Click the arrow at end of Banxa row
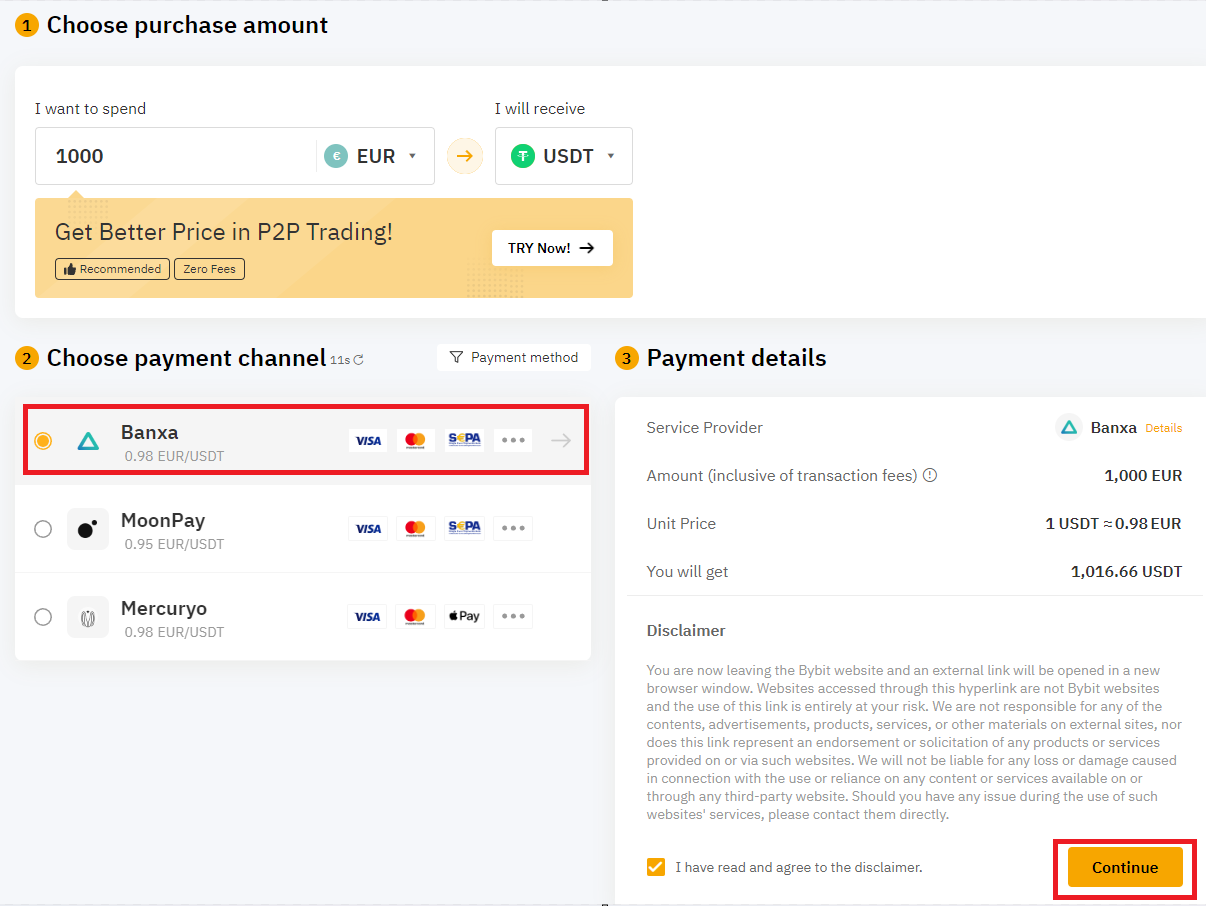This screenshot has width=1206, height=906. pyautogui.click(x=561, y=440)
